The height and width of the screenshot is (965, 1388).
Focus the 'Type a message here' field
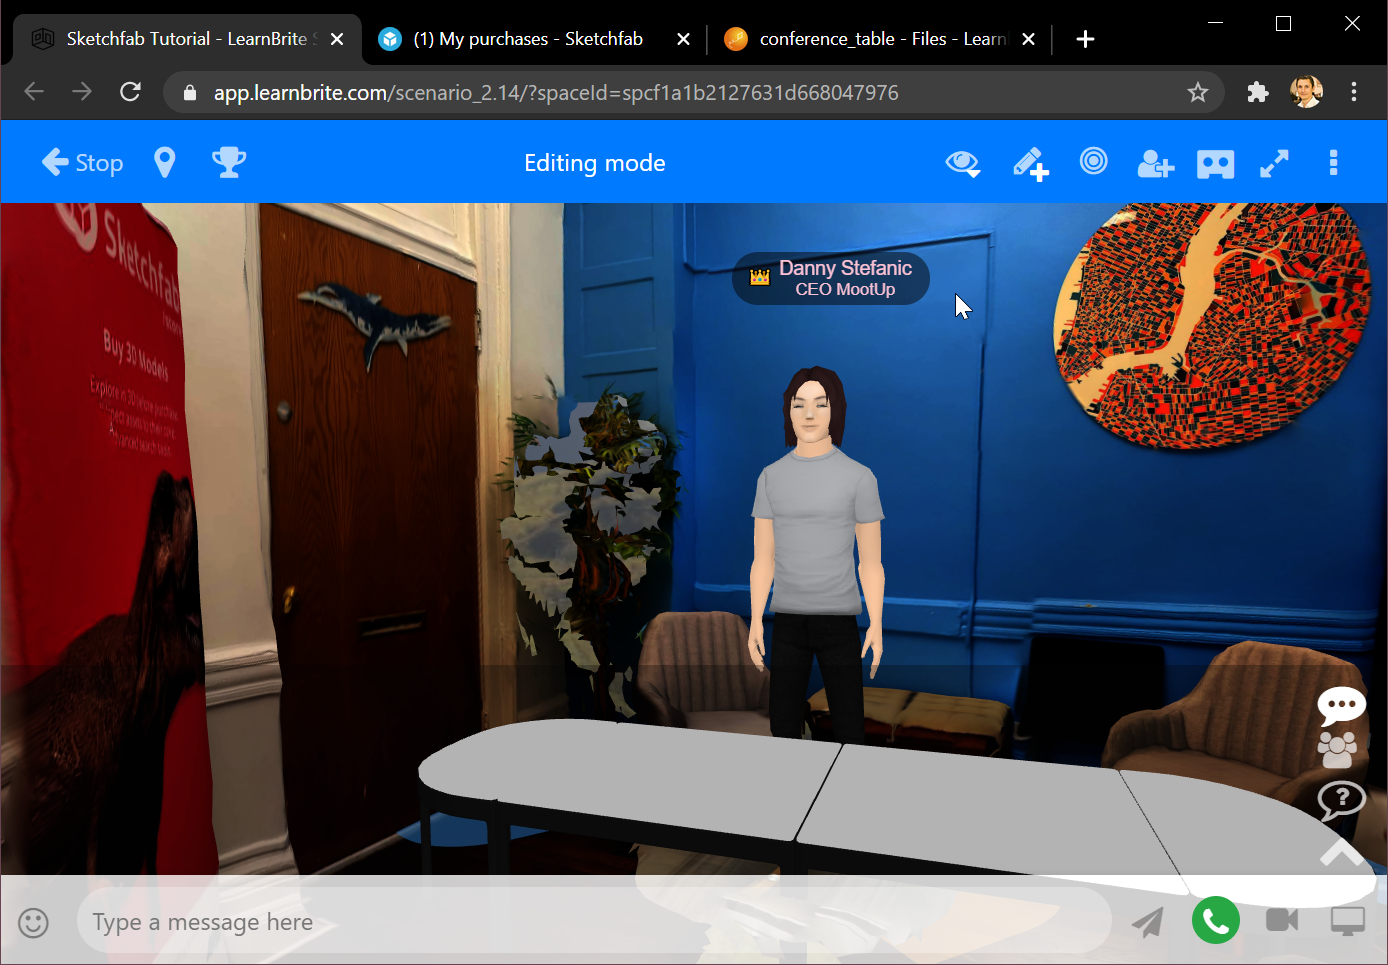tap(594, 921)
